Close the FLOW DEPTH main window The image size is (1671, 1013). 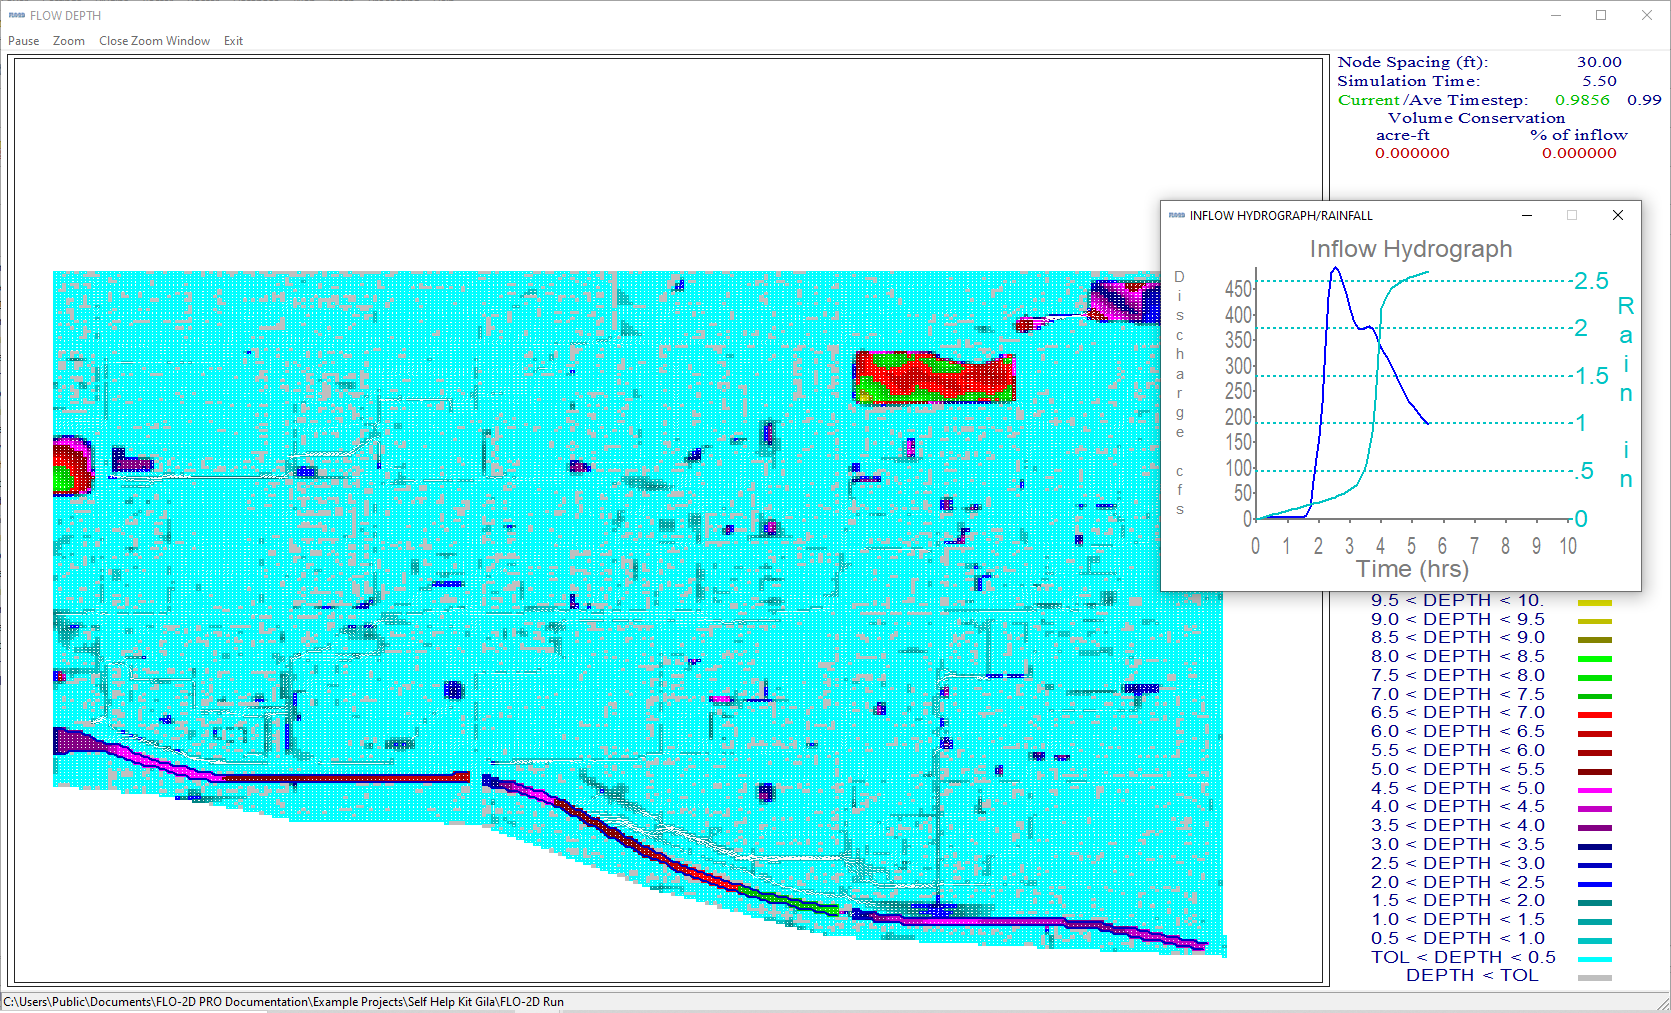[1646, 15]
